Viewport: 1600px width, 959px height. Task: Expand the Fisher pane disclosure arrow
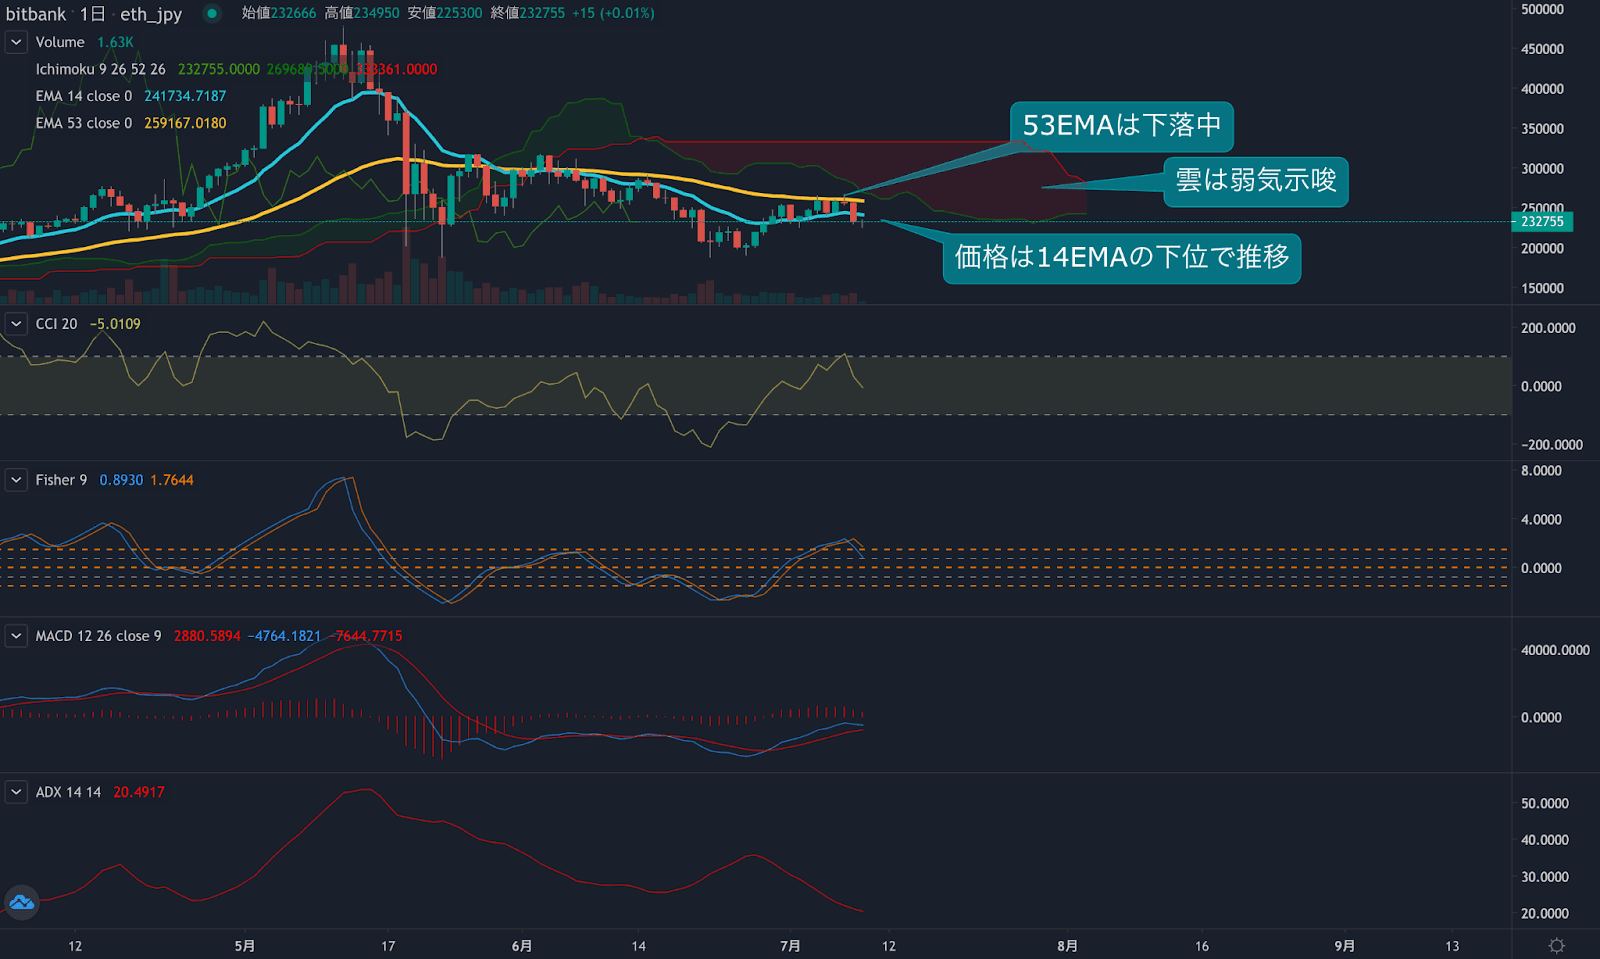point(15,480)
